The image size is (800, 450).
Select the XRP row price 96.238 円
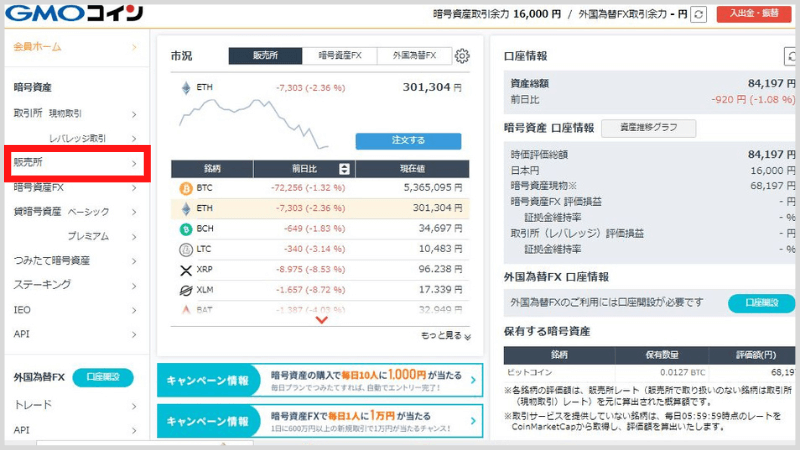(x=440, y=269)
